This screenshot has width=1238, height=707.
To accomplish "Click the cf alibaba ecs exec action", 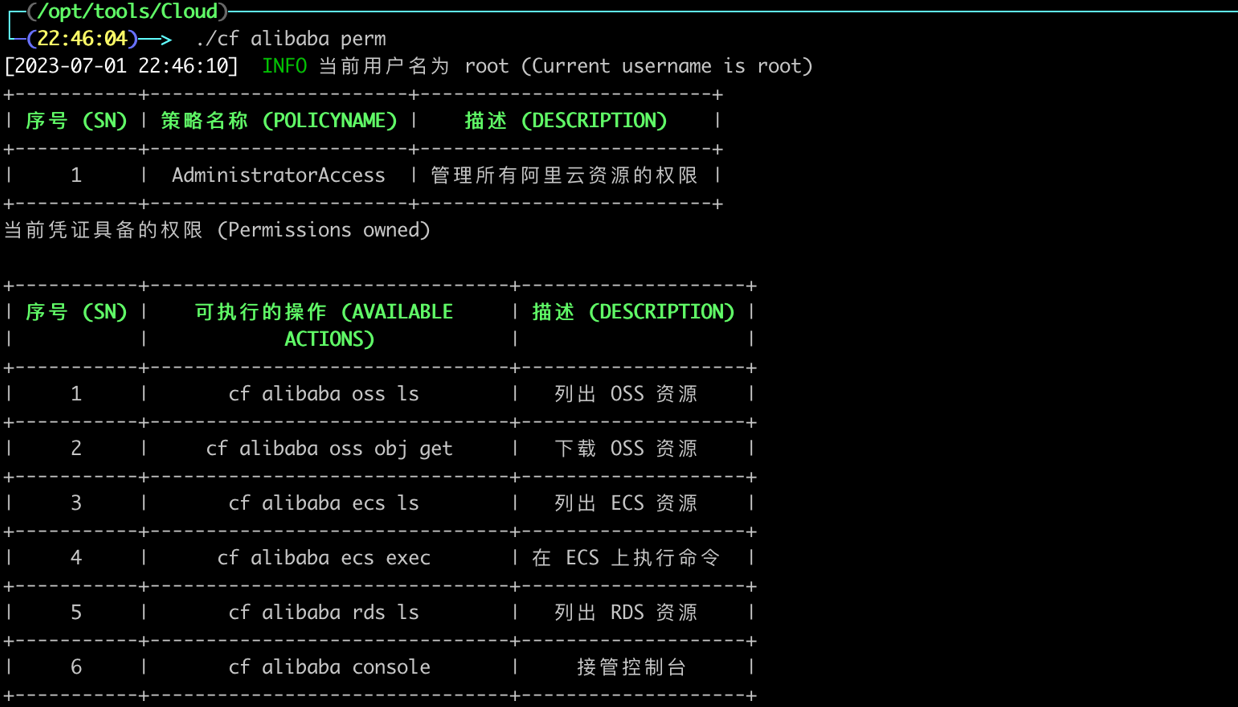I will tap(324, 558).
